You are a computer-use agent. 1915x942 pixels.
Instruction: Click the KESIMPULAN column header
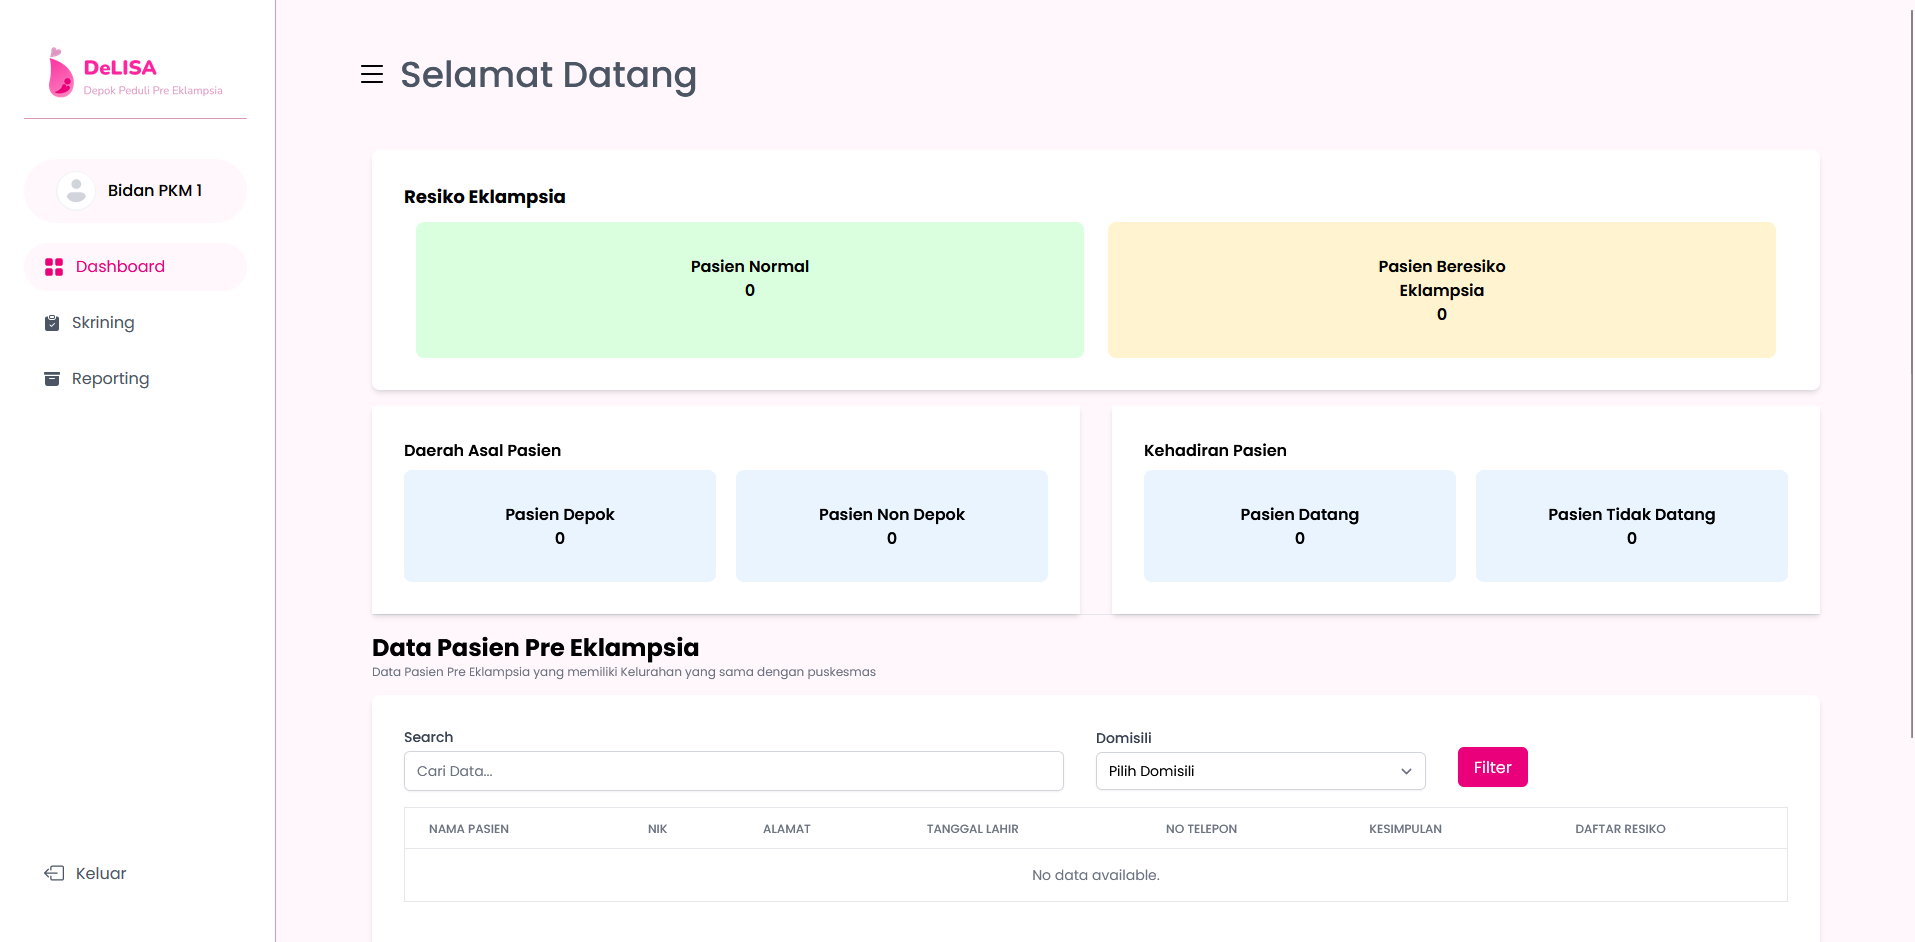pyautogui.click(x=1405, y=829)
